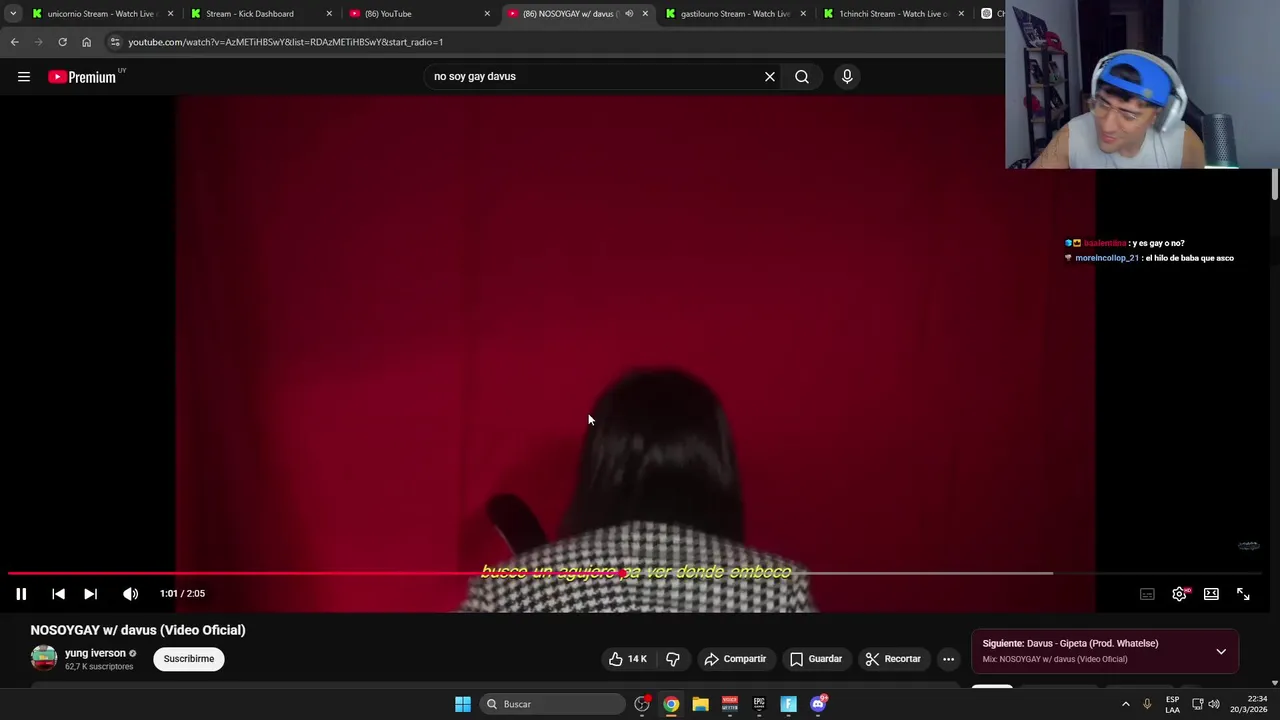Image resolution: width=1280 pixels, height=720 pixels.
Task: Run search with the magnifier button
Action: click(802, 77)
